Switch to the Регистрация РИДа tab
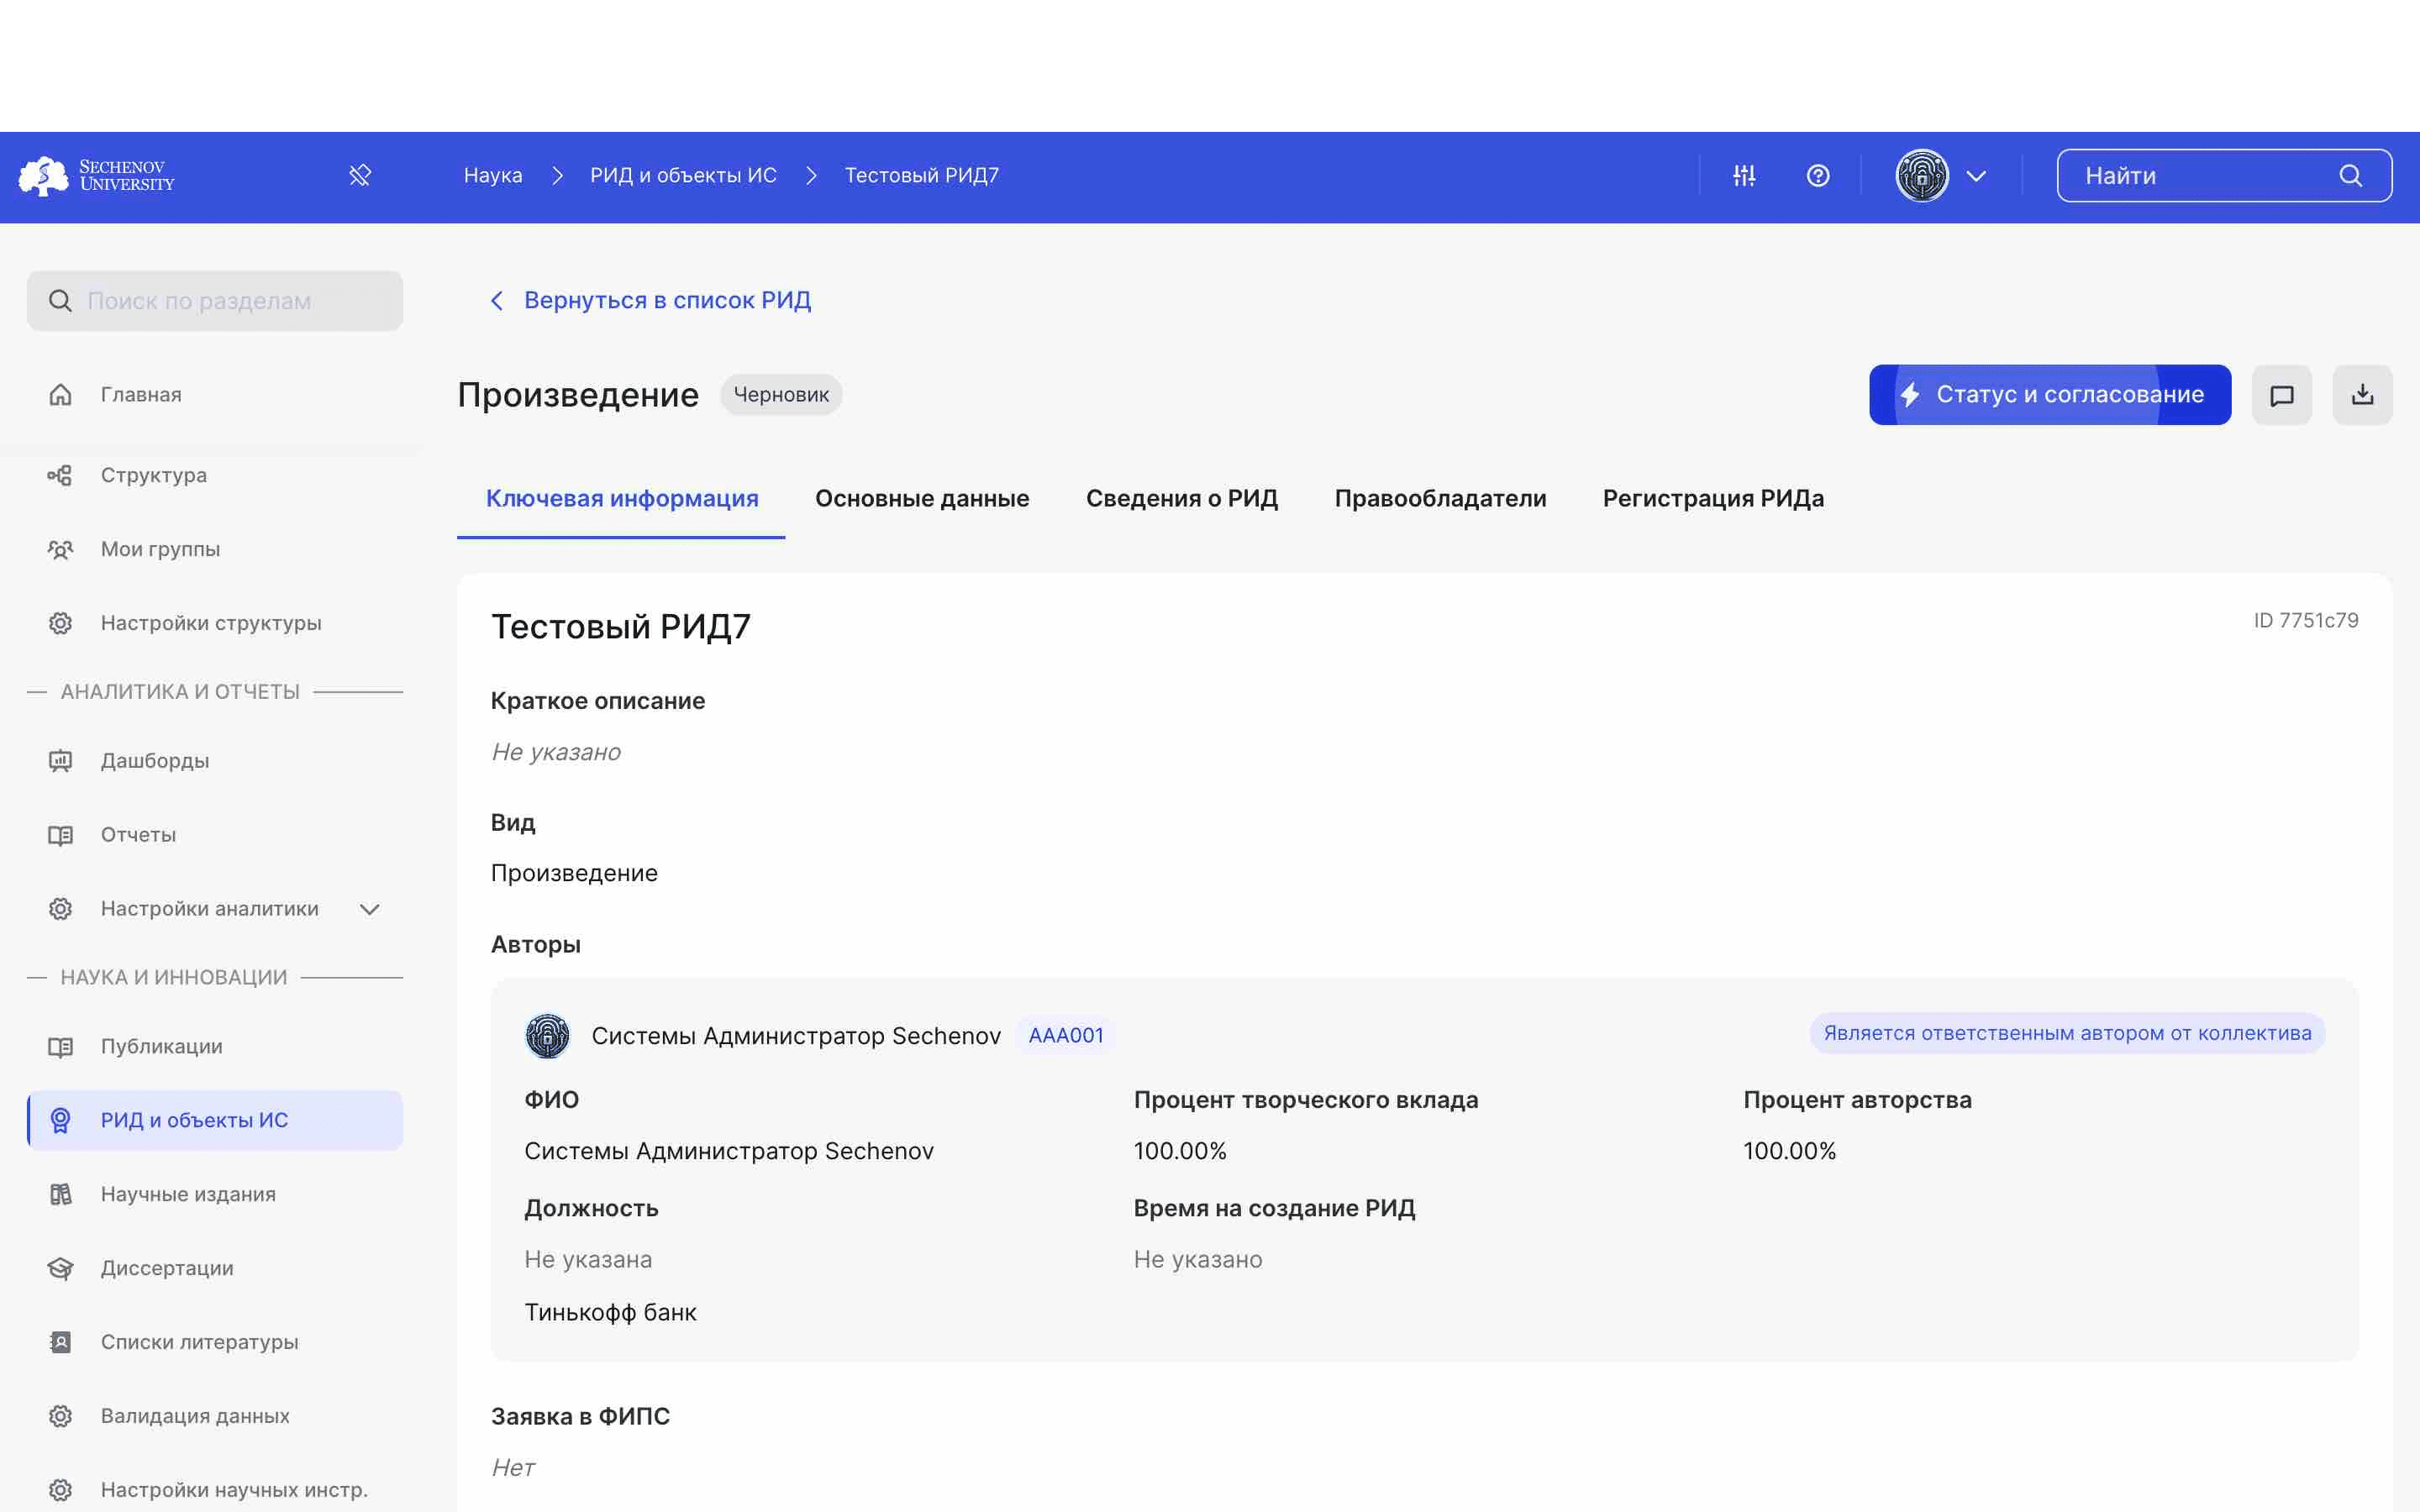Viewport: 2420px width, 1512px height. click(1713, 498)
